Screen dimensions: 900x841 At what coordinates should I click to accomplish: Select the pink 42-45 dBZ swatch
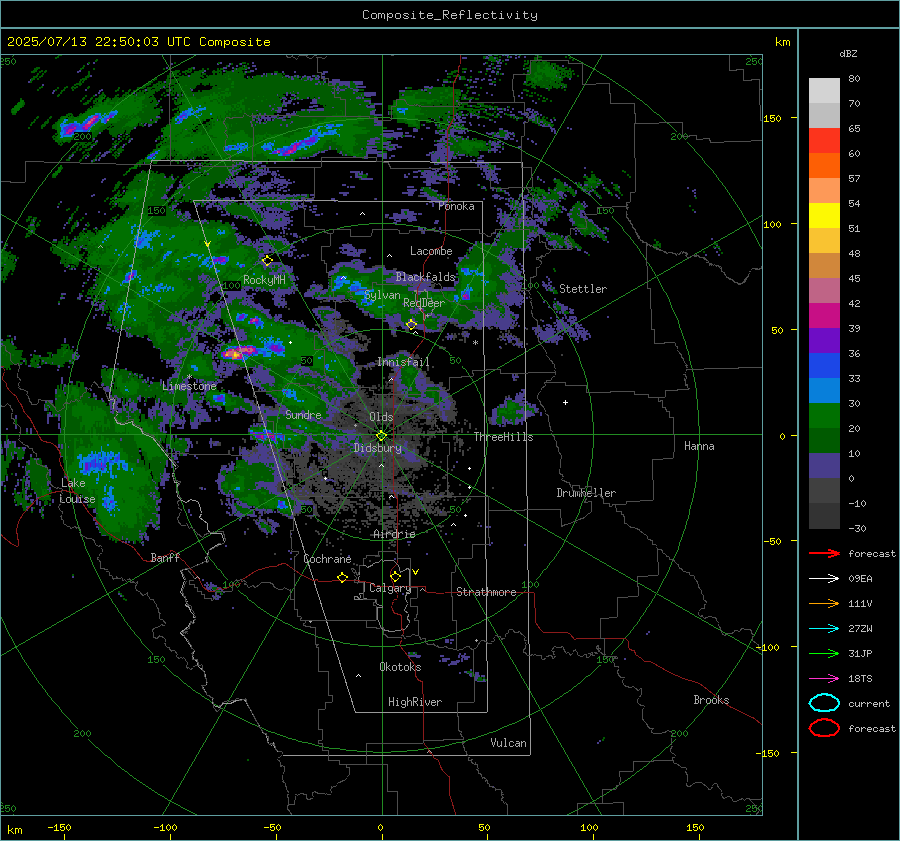pyautogui.click(x=824, y=291)
